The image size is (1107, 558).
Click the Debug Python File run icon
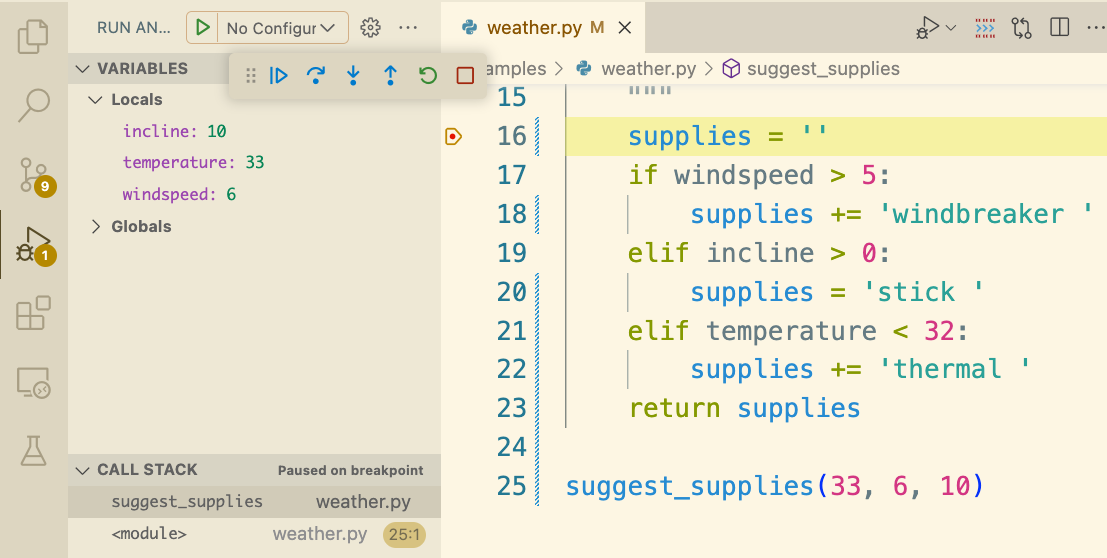(x=927, y=28)
